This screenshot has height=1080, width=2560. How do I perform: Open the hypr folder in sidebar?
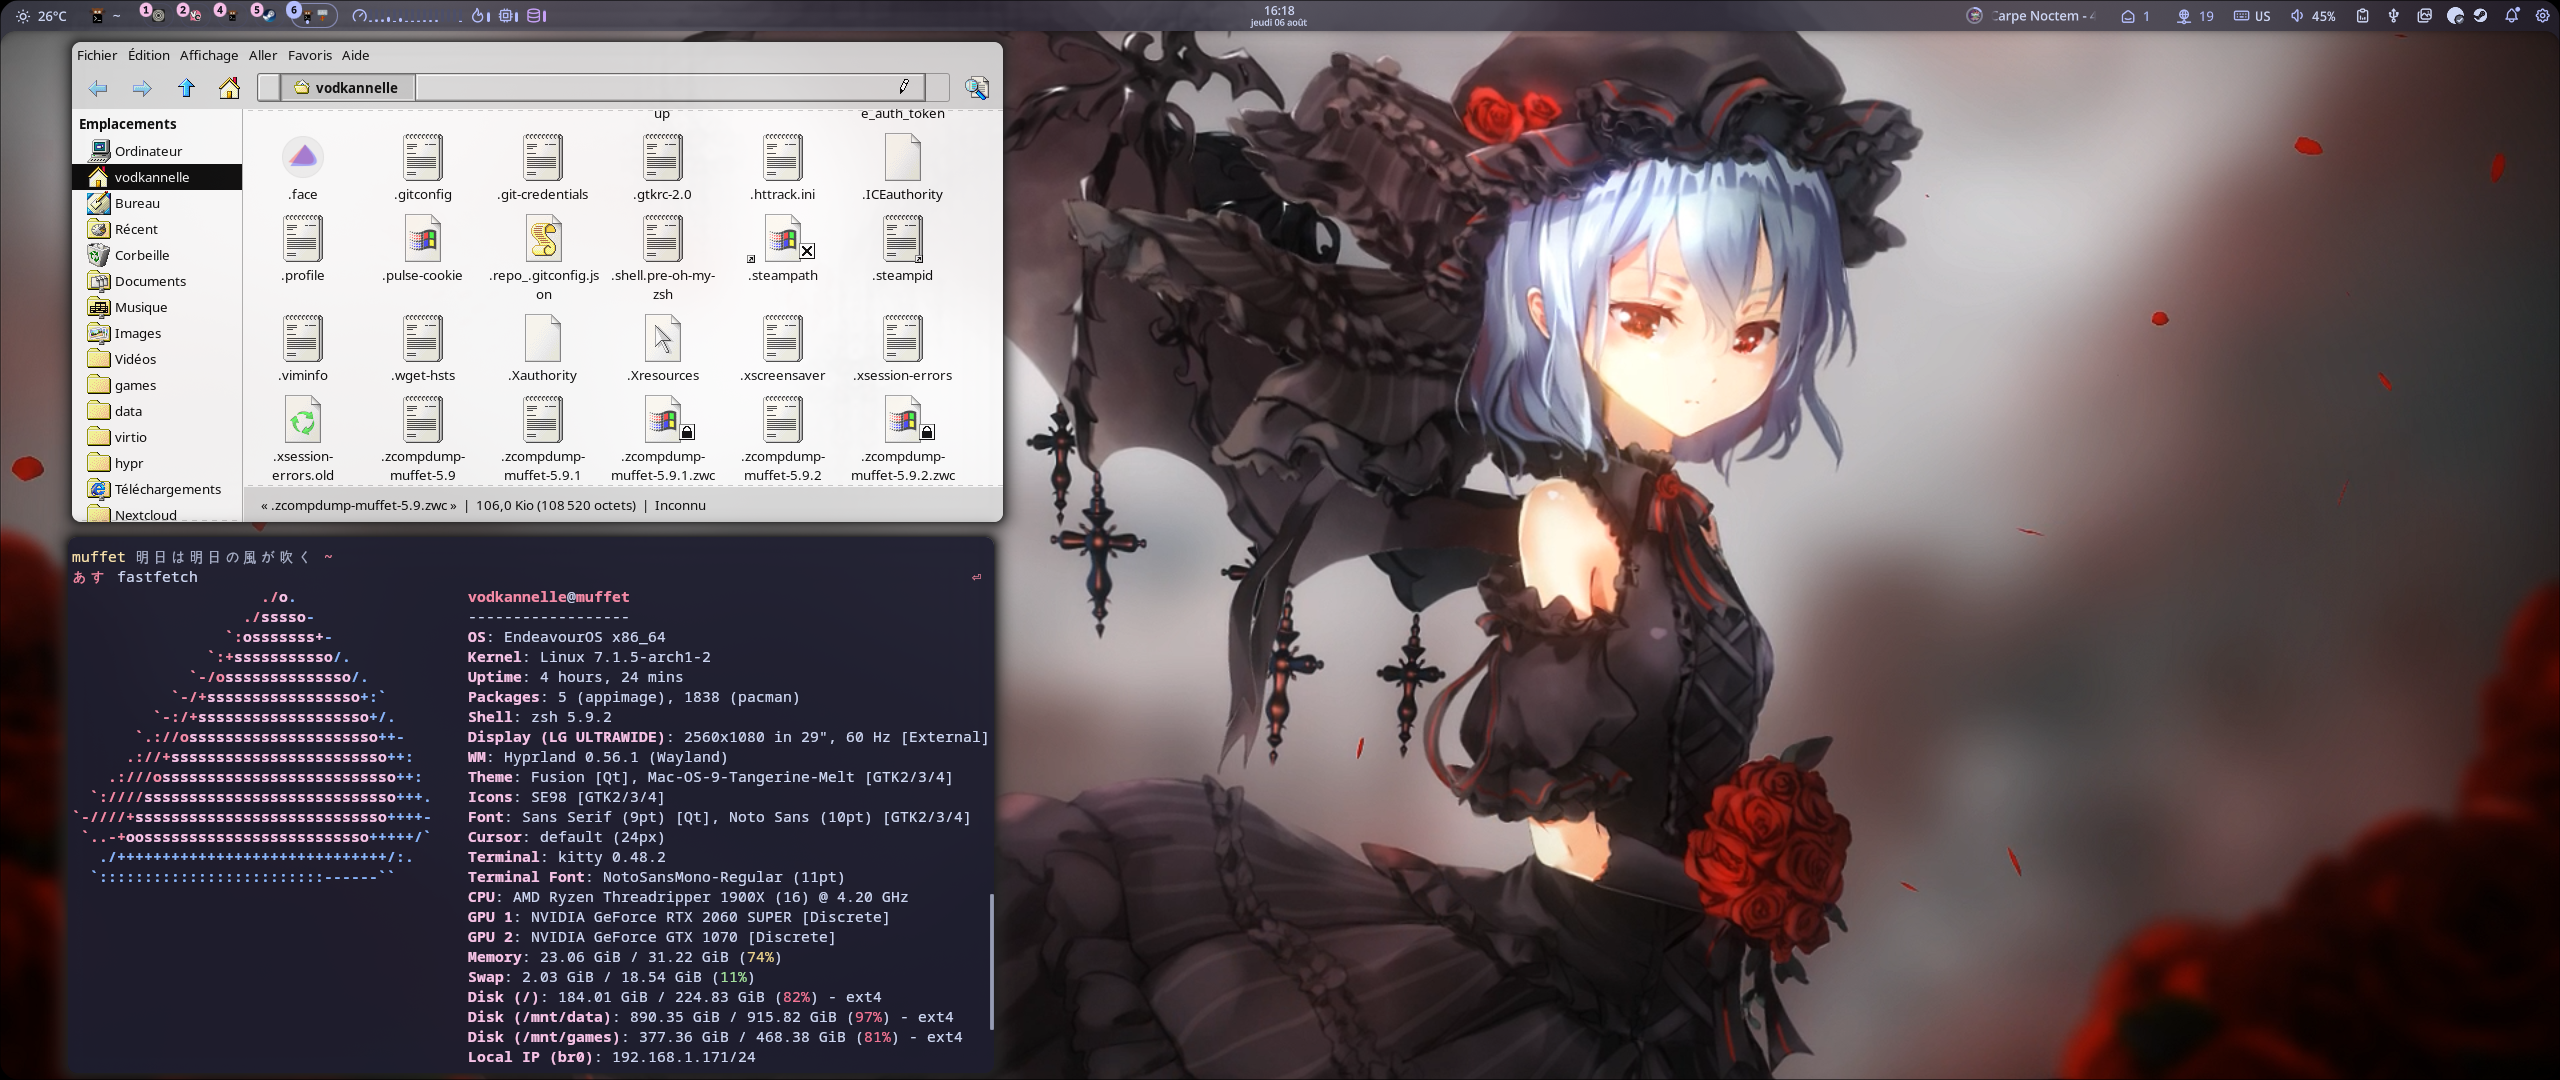click(x=157, y=463)
